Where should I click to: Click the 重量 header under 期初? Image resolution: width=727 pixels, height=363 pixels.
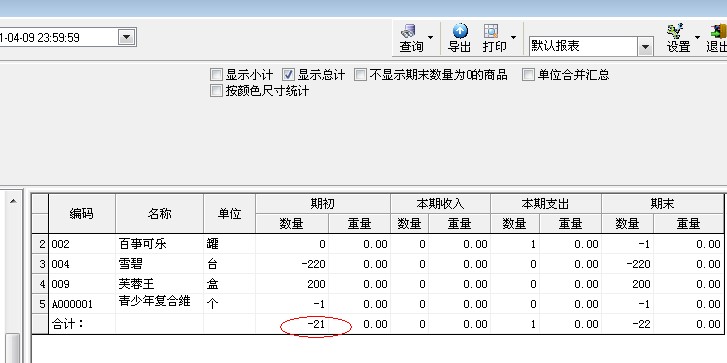tap(359, 224)
